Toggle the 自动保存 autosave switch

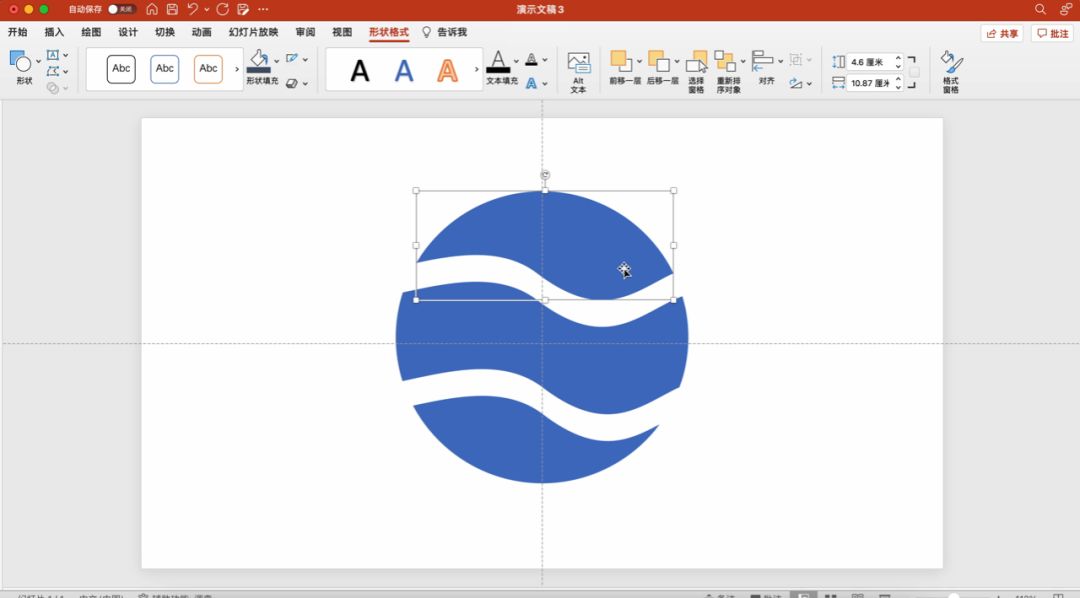[121, 9]
